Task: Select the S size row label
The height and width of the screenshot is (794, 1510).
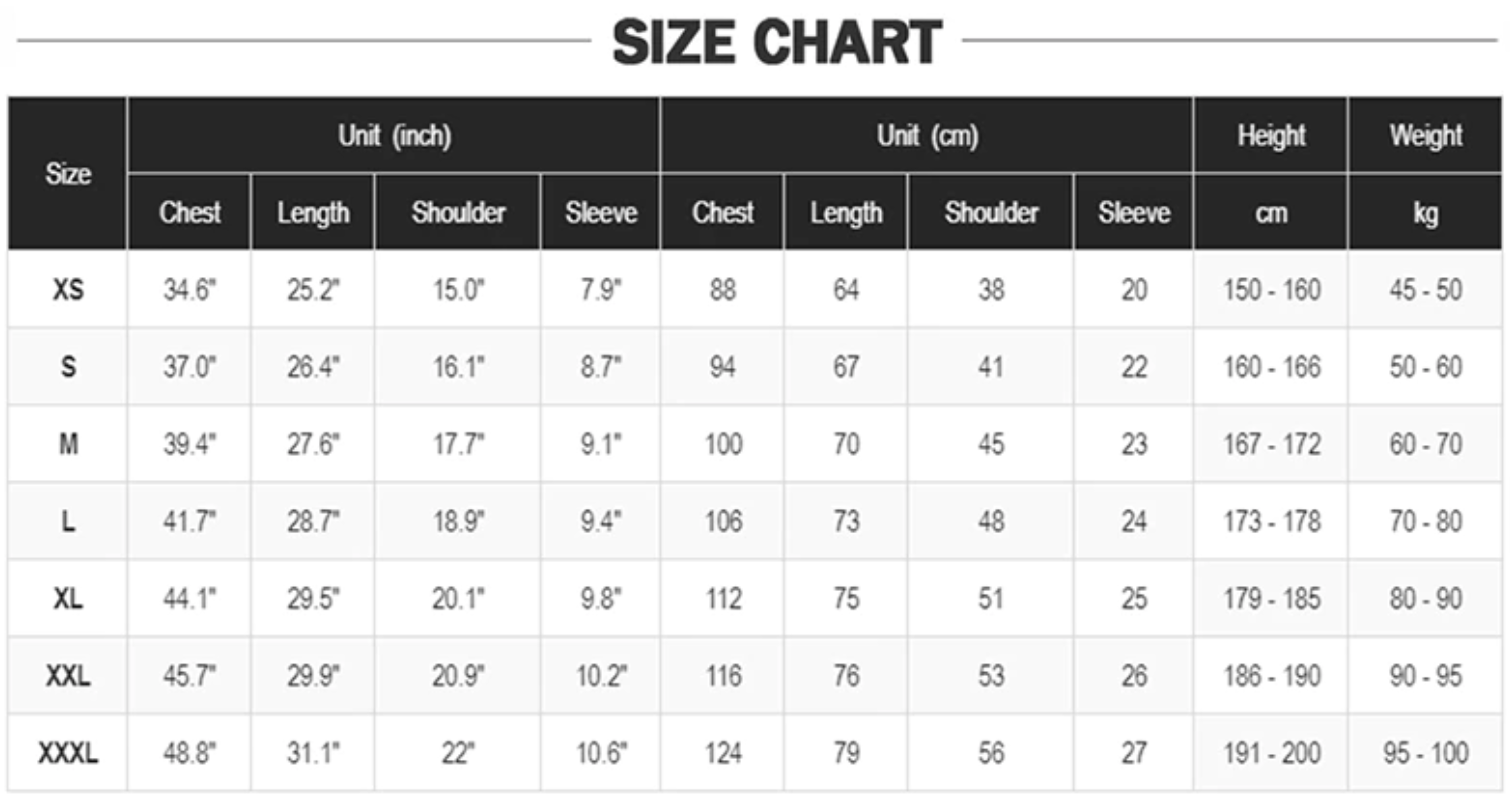Action: click(x=68, y=367)
